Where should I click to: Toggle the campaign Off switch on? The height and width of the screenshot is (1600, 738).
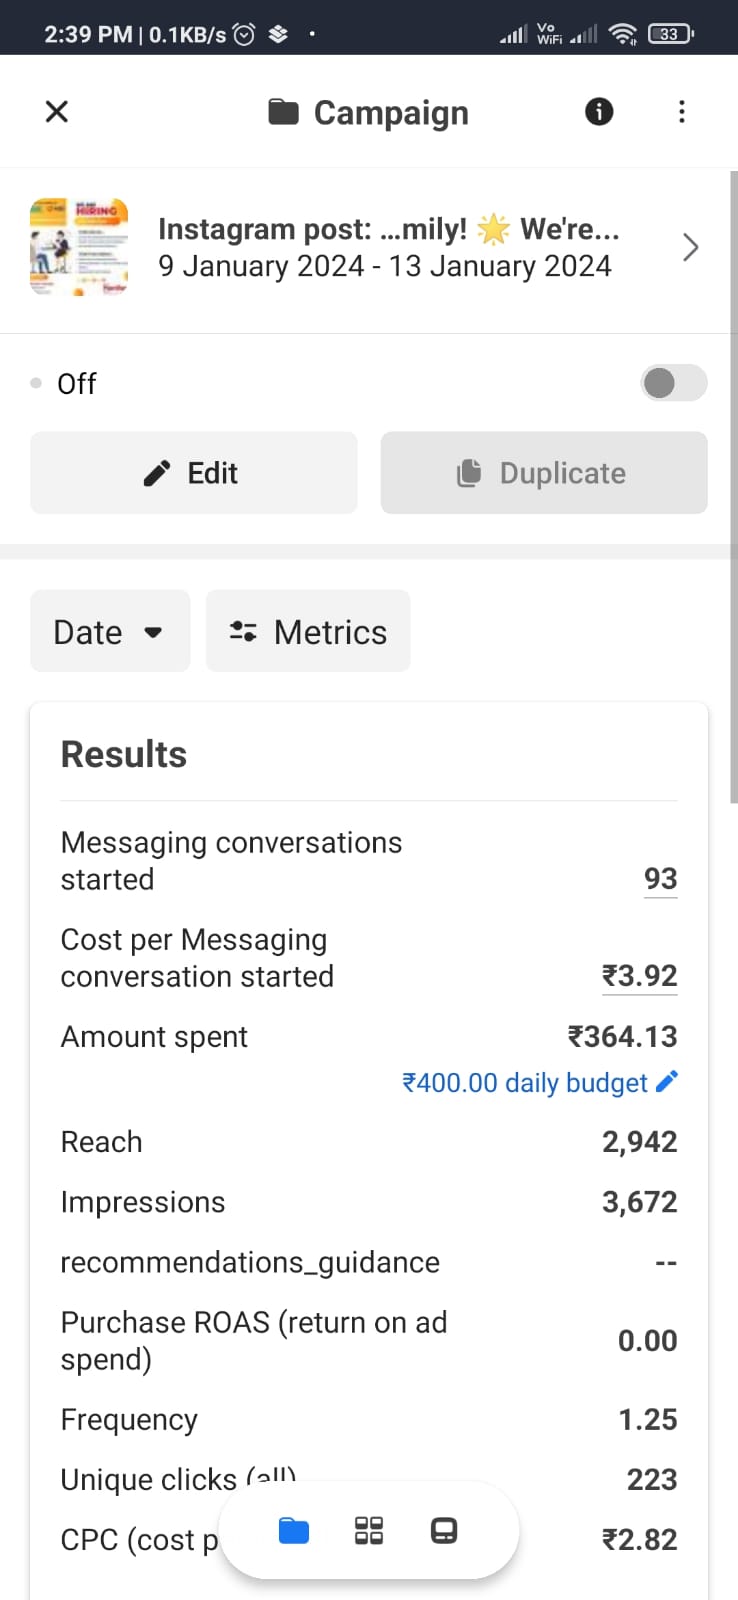click(673, 383)
